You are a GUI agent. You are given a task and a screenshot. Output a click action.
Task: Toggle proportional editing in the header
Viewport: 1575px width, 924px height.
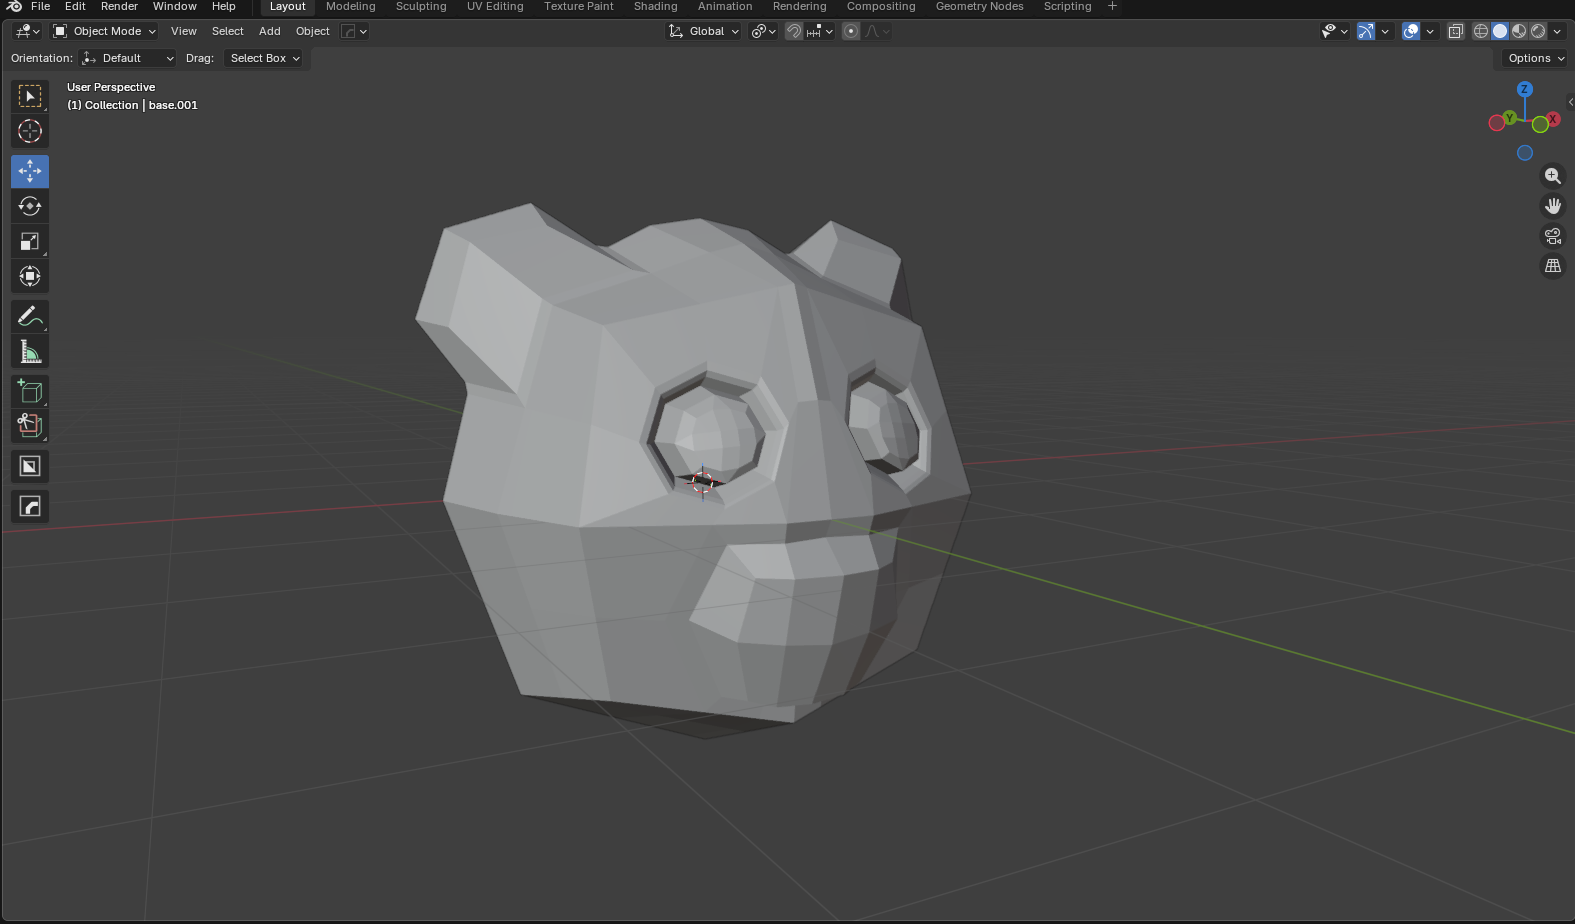(x=851, y=31)
